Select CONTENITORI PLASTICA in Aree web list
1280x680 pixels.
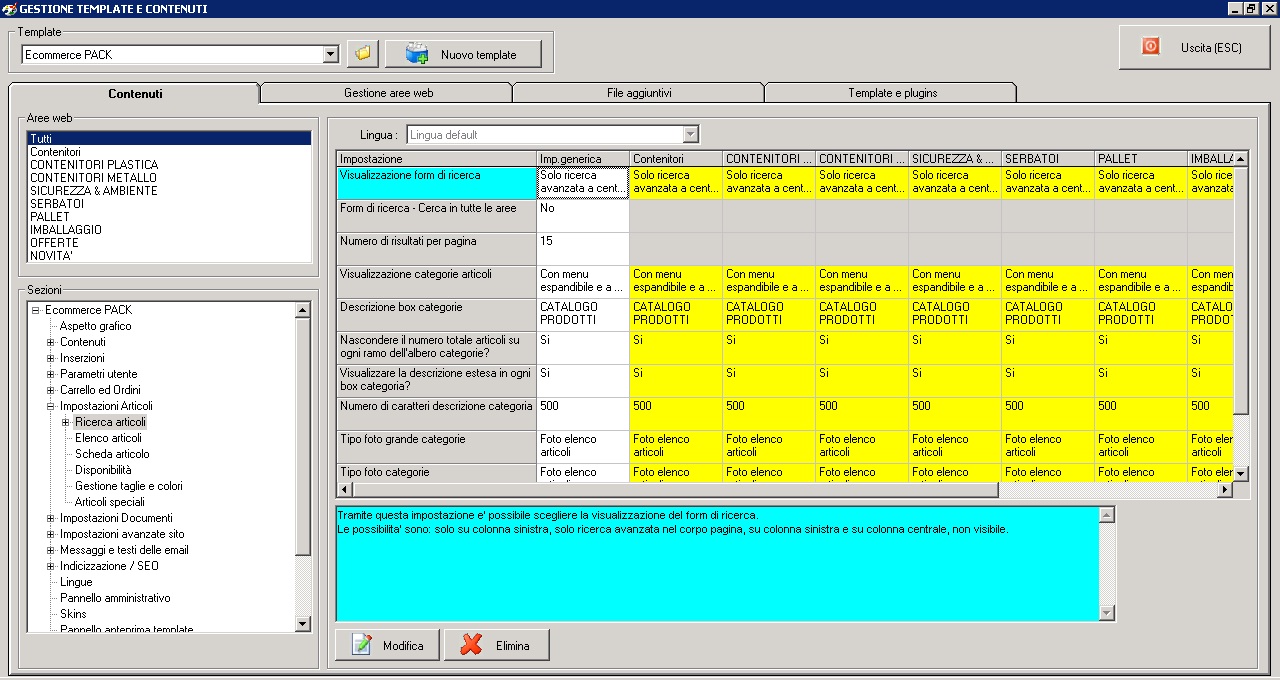[94, 165]
